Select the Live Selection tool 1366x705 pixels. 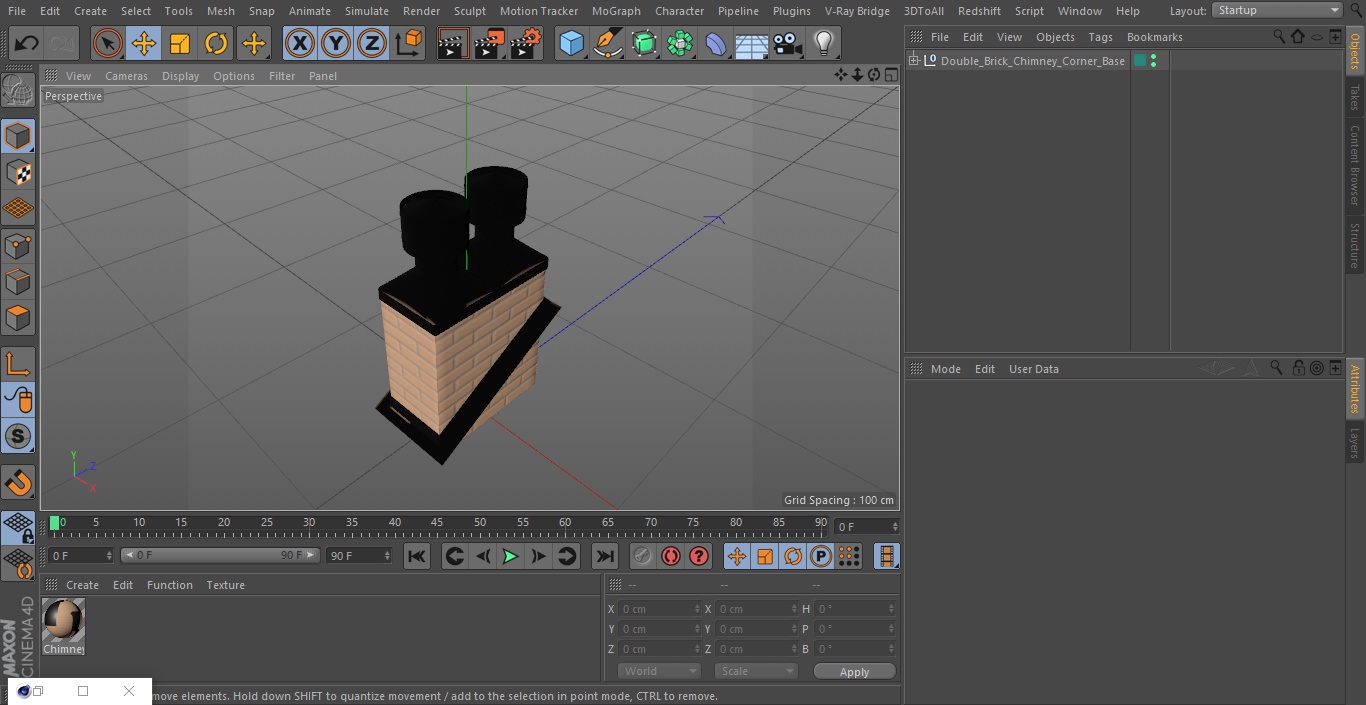pos(107,43)
